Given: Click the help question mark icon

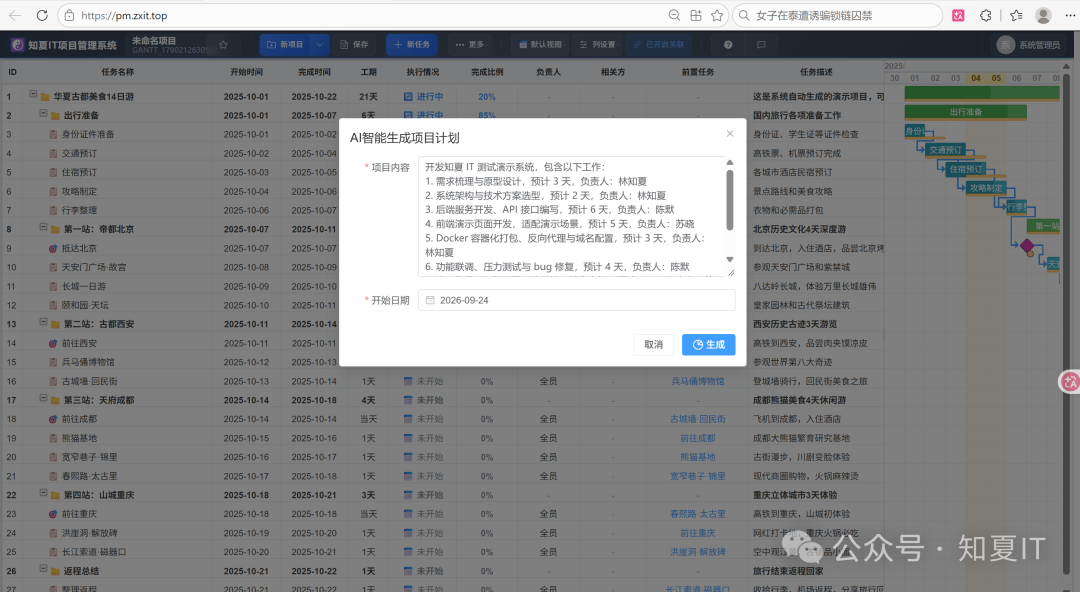Looking at the screenshot, I should pos(728,45).
